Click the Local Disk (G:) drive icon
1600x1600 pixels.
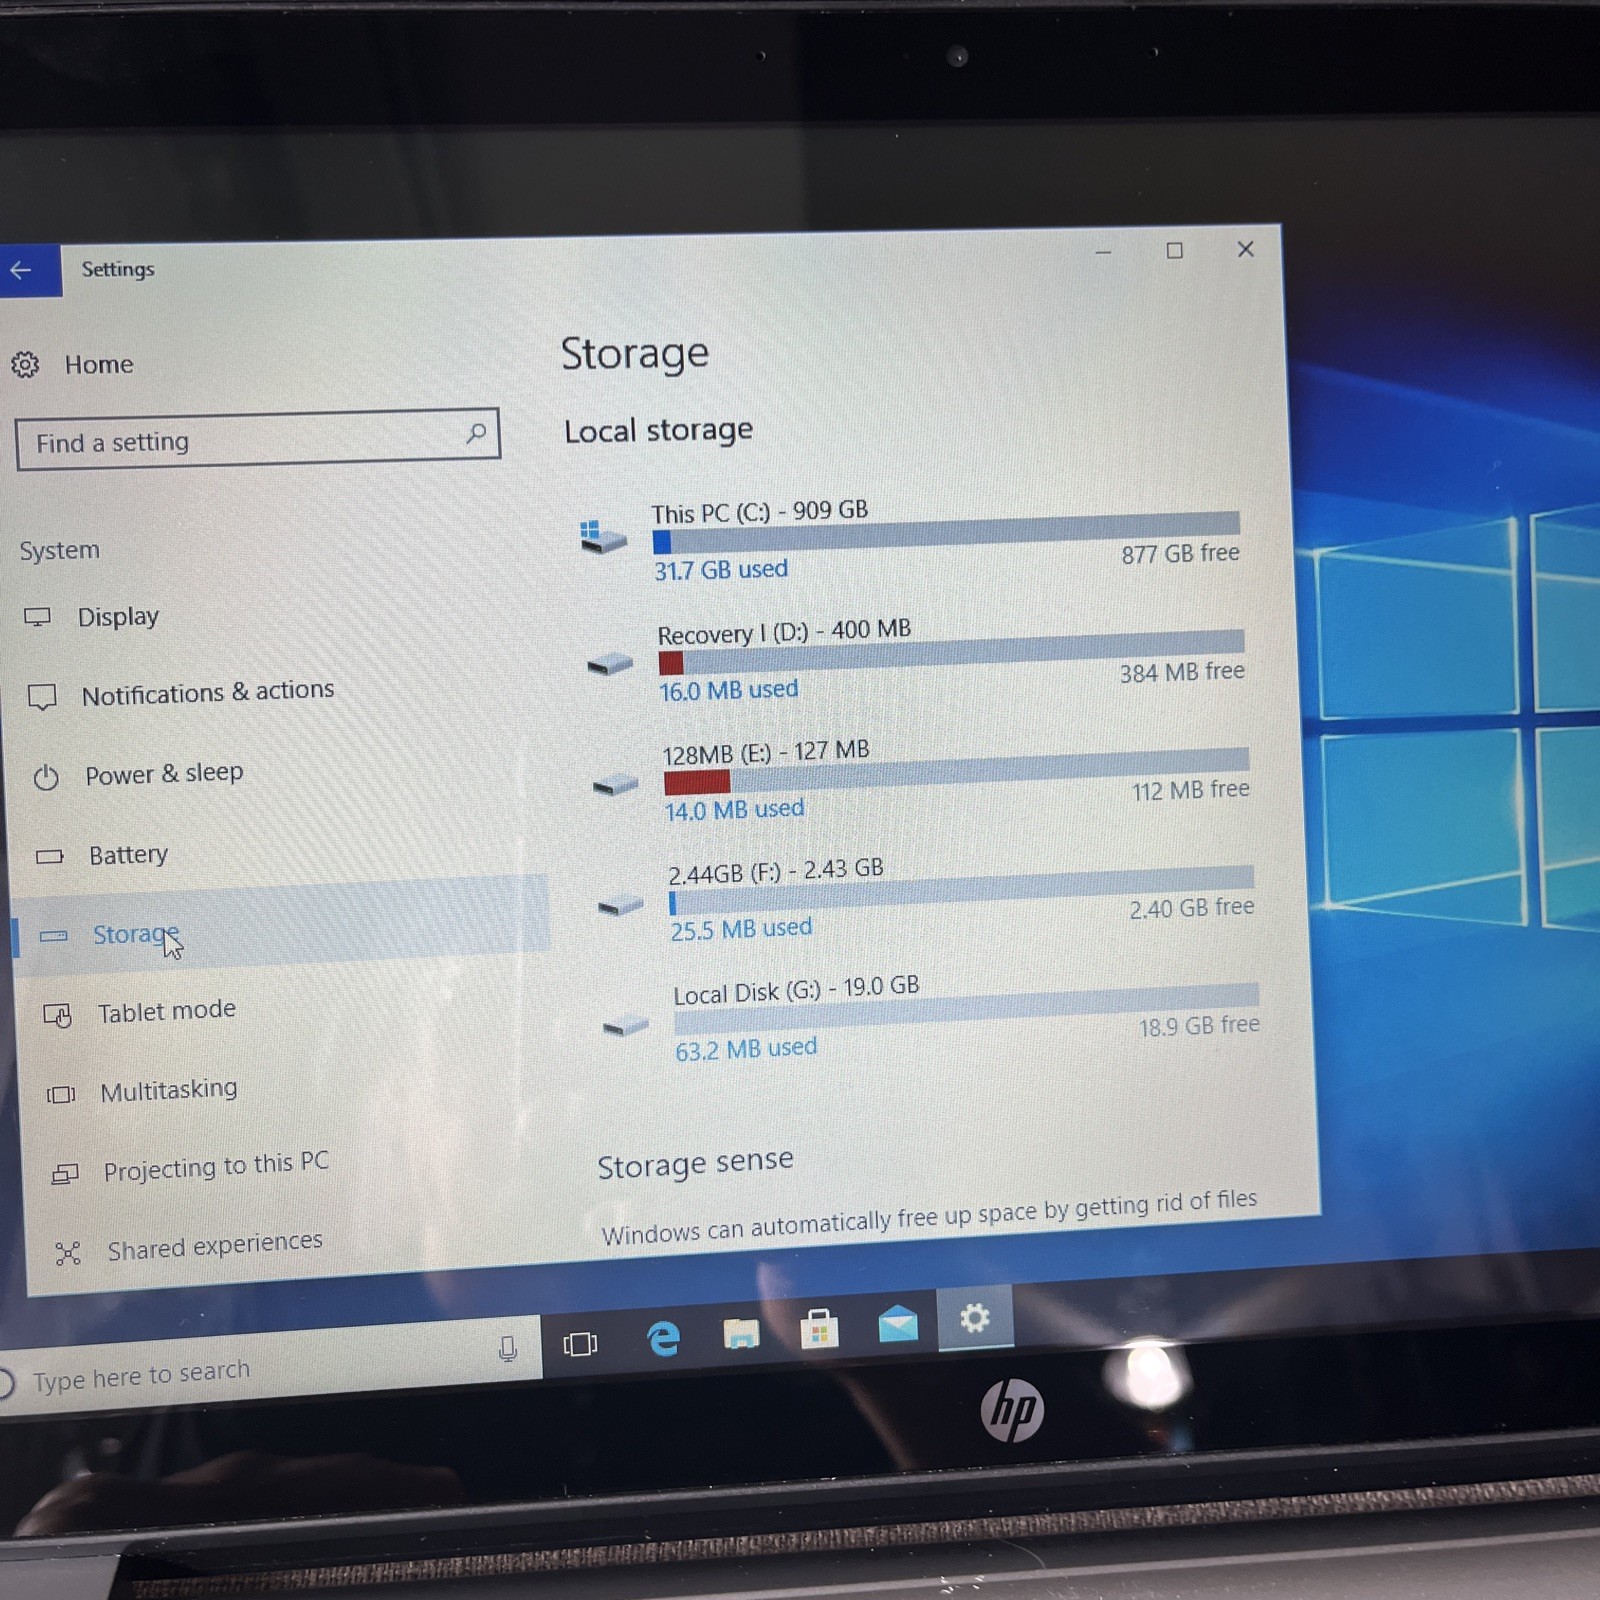click(626, 1026)
